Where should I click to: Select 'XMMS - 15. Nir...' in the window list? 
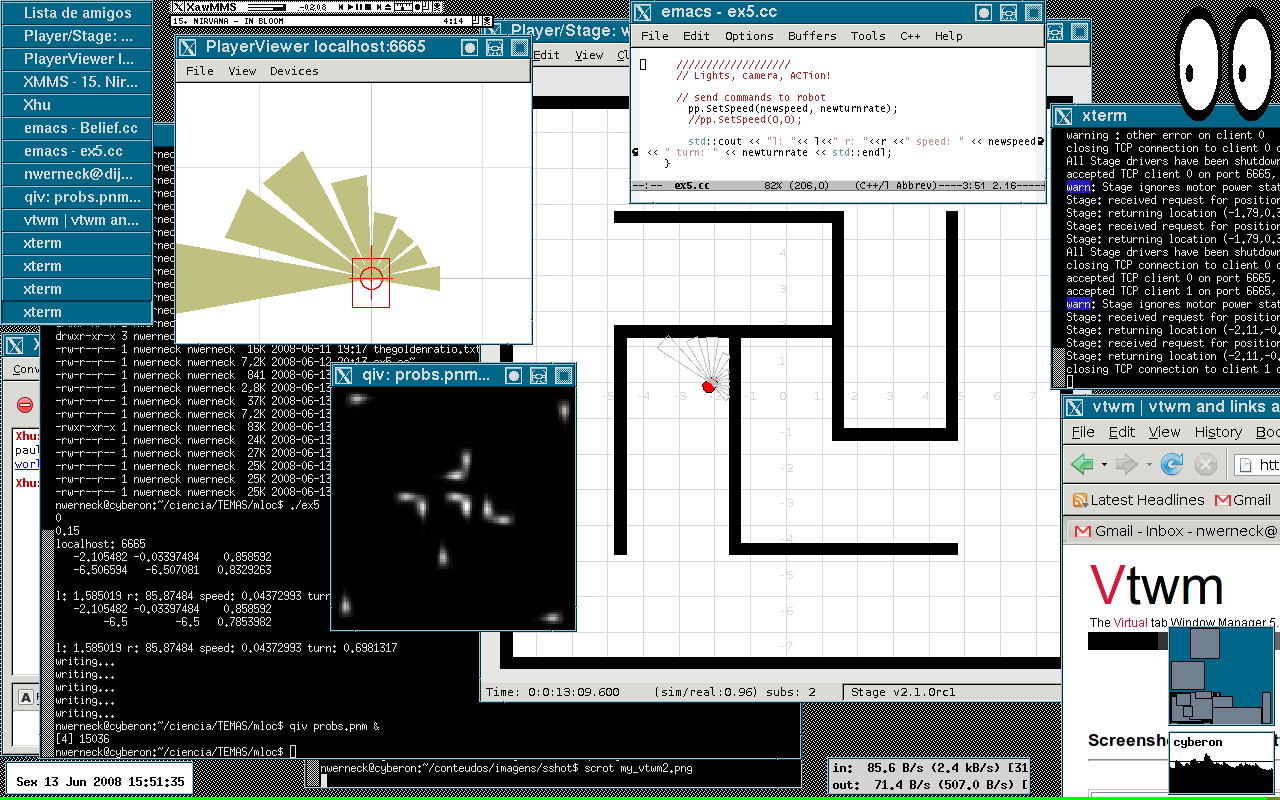[77, 82]
